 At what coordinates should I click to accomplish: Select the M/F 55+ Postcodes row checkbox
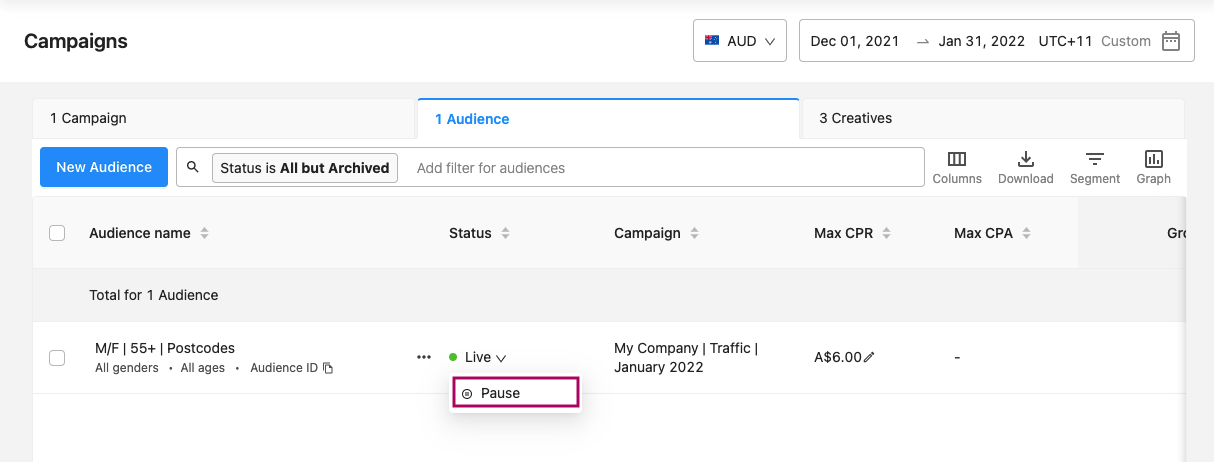[57, 357]
